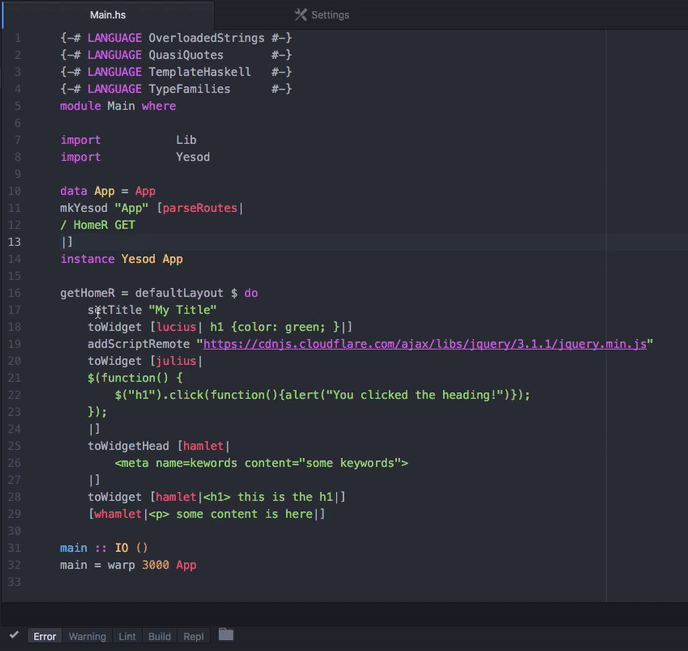Open the Settings tab
The image size is (688, 651).
pyautogui.click(x=330, y=15)
